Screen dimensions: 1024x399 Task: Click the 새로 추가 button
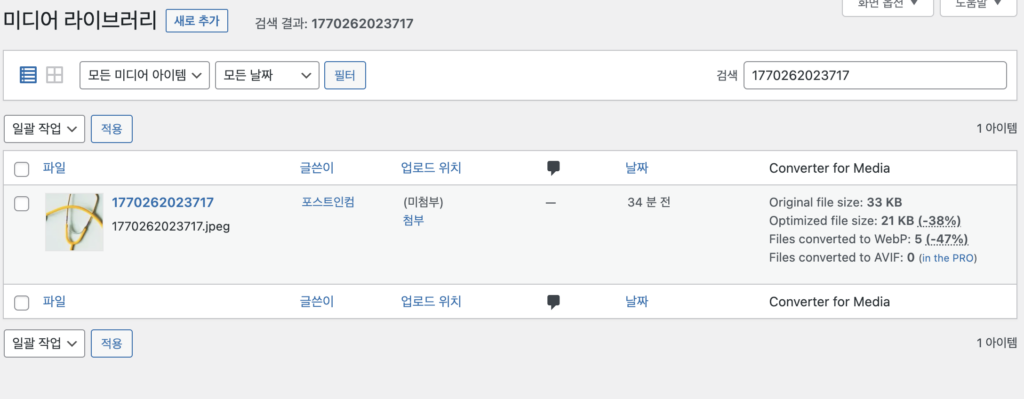(x=197, y=21)
